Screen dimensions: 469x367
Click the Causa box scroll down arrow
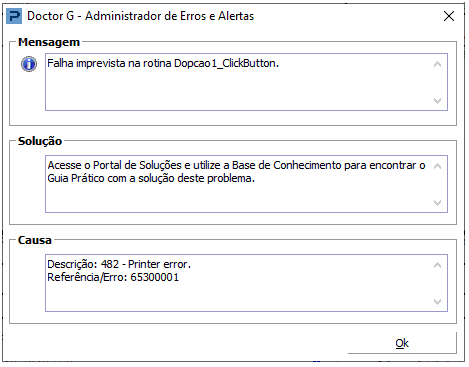(437, 301)
